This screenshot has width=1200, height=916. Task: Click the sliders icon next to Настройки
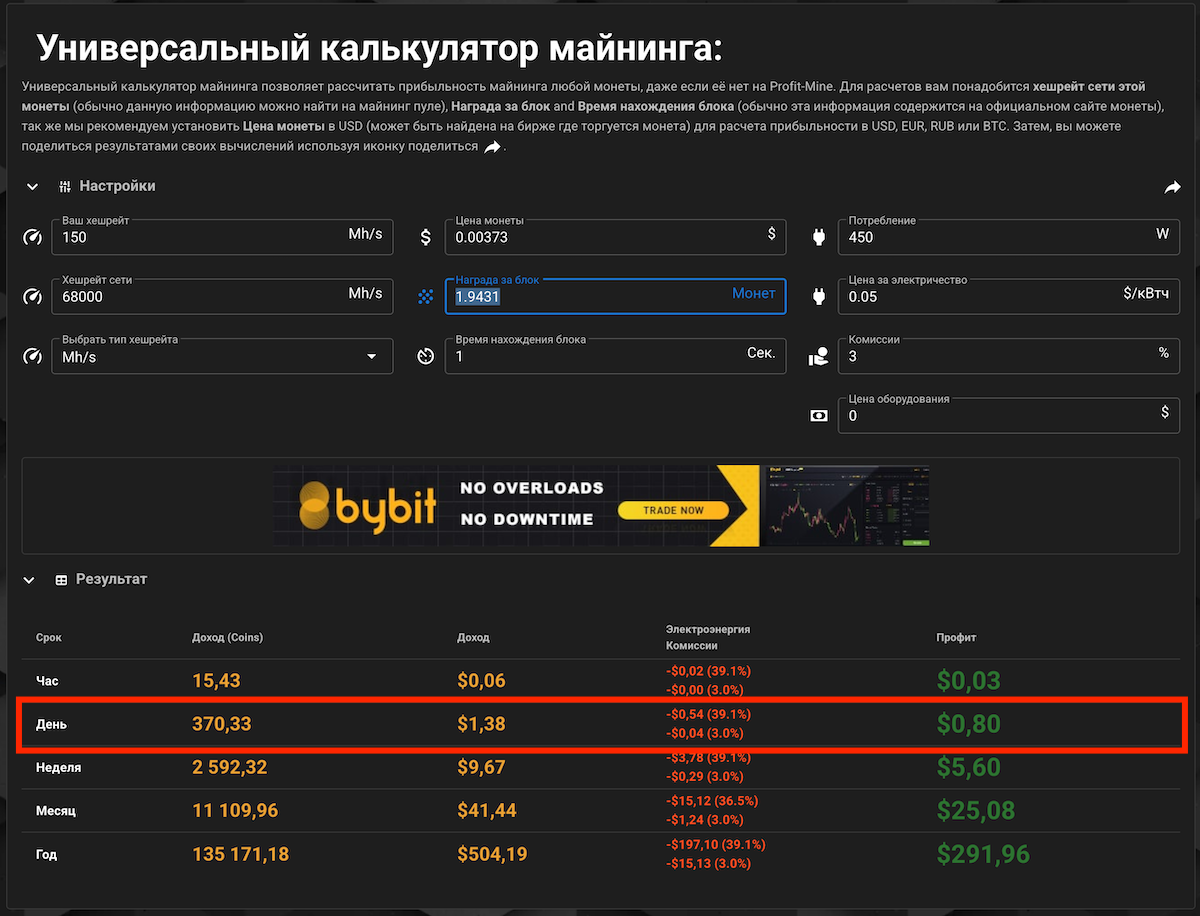(x=65, y=187)
